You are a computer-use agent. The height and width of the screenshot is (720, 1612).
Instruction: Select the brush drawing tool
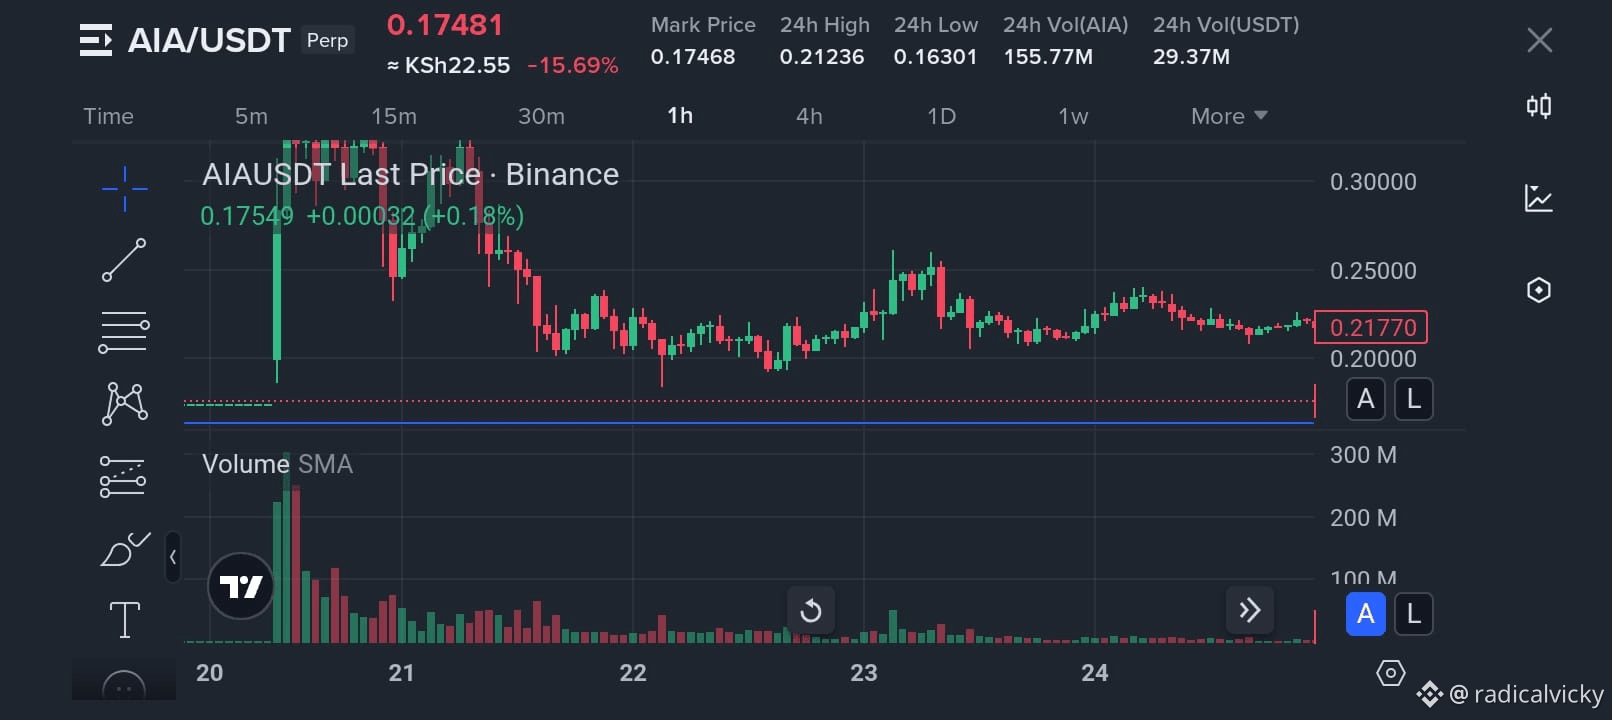point(124,549)
